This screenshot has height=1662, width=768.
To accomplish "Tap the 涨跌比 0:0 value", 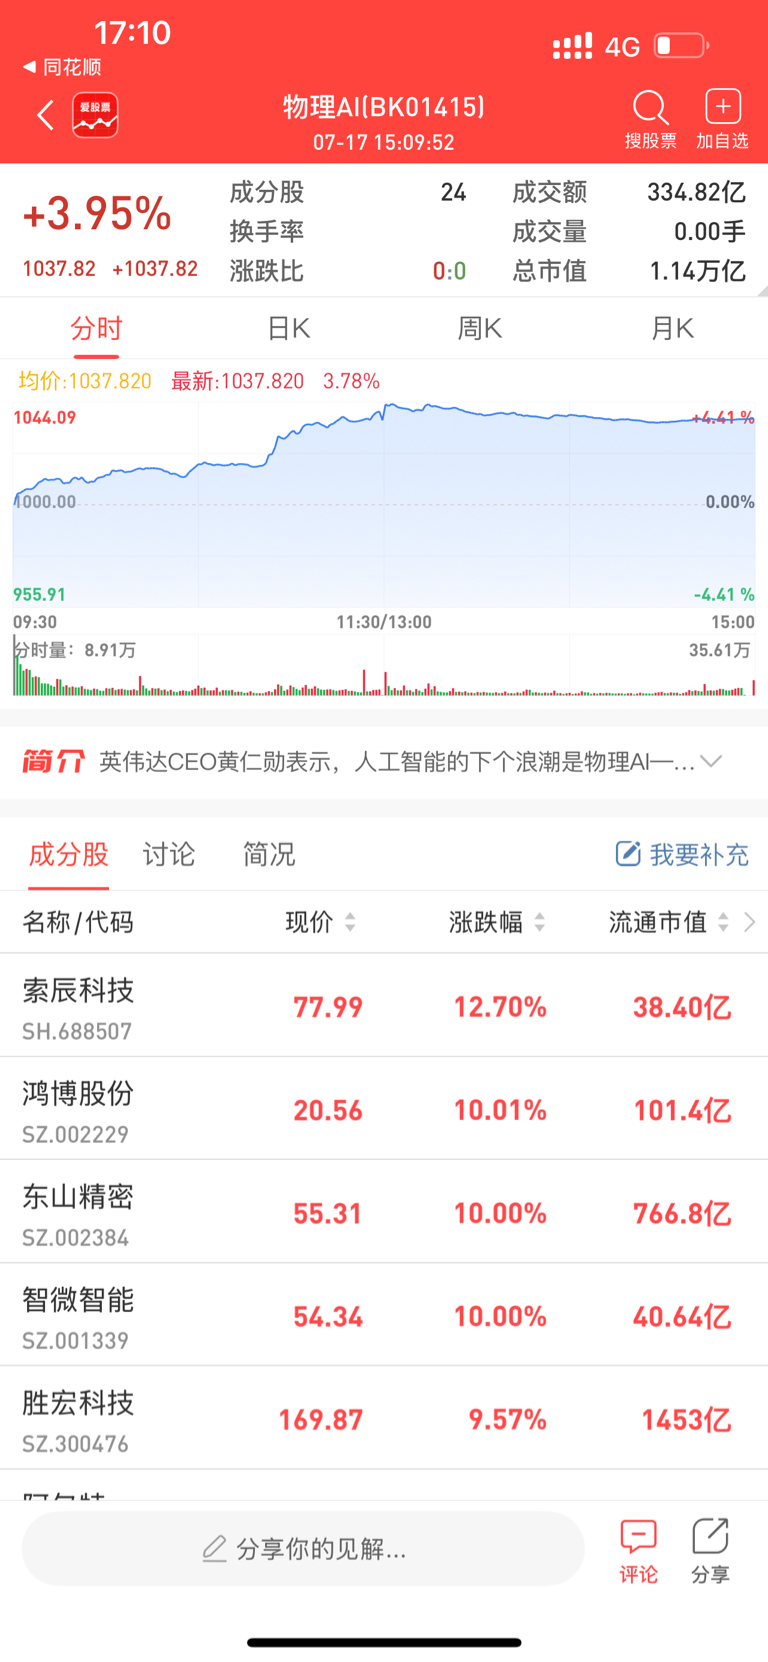I will (449, 271).
